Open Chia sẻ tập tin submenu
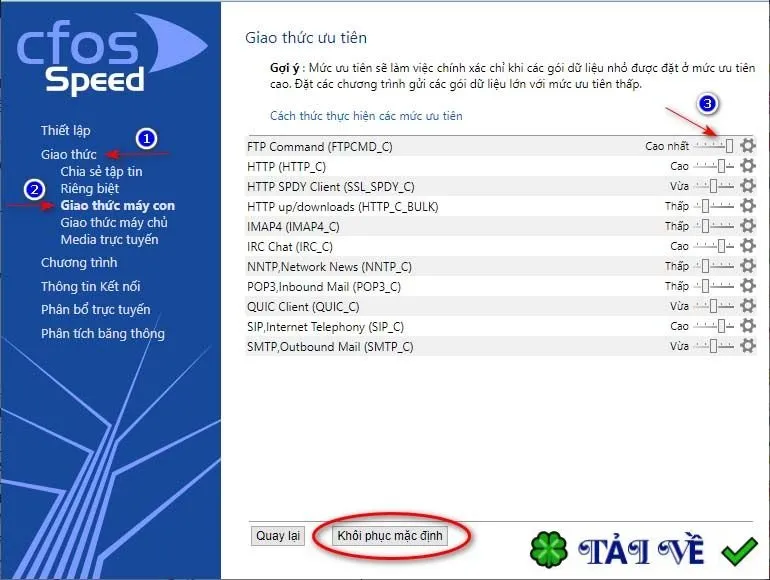 click(101, 171)
